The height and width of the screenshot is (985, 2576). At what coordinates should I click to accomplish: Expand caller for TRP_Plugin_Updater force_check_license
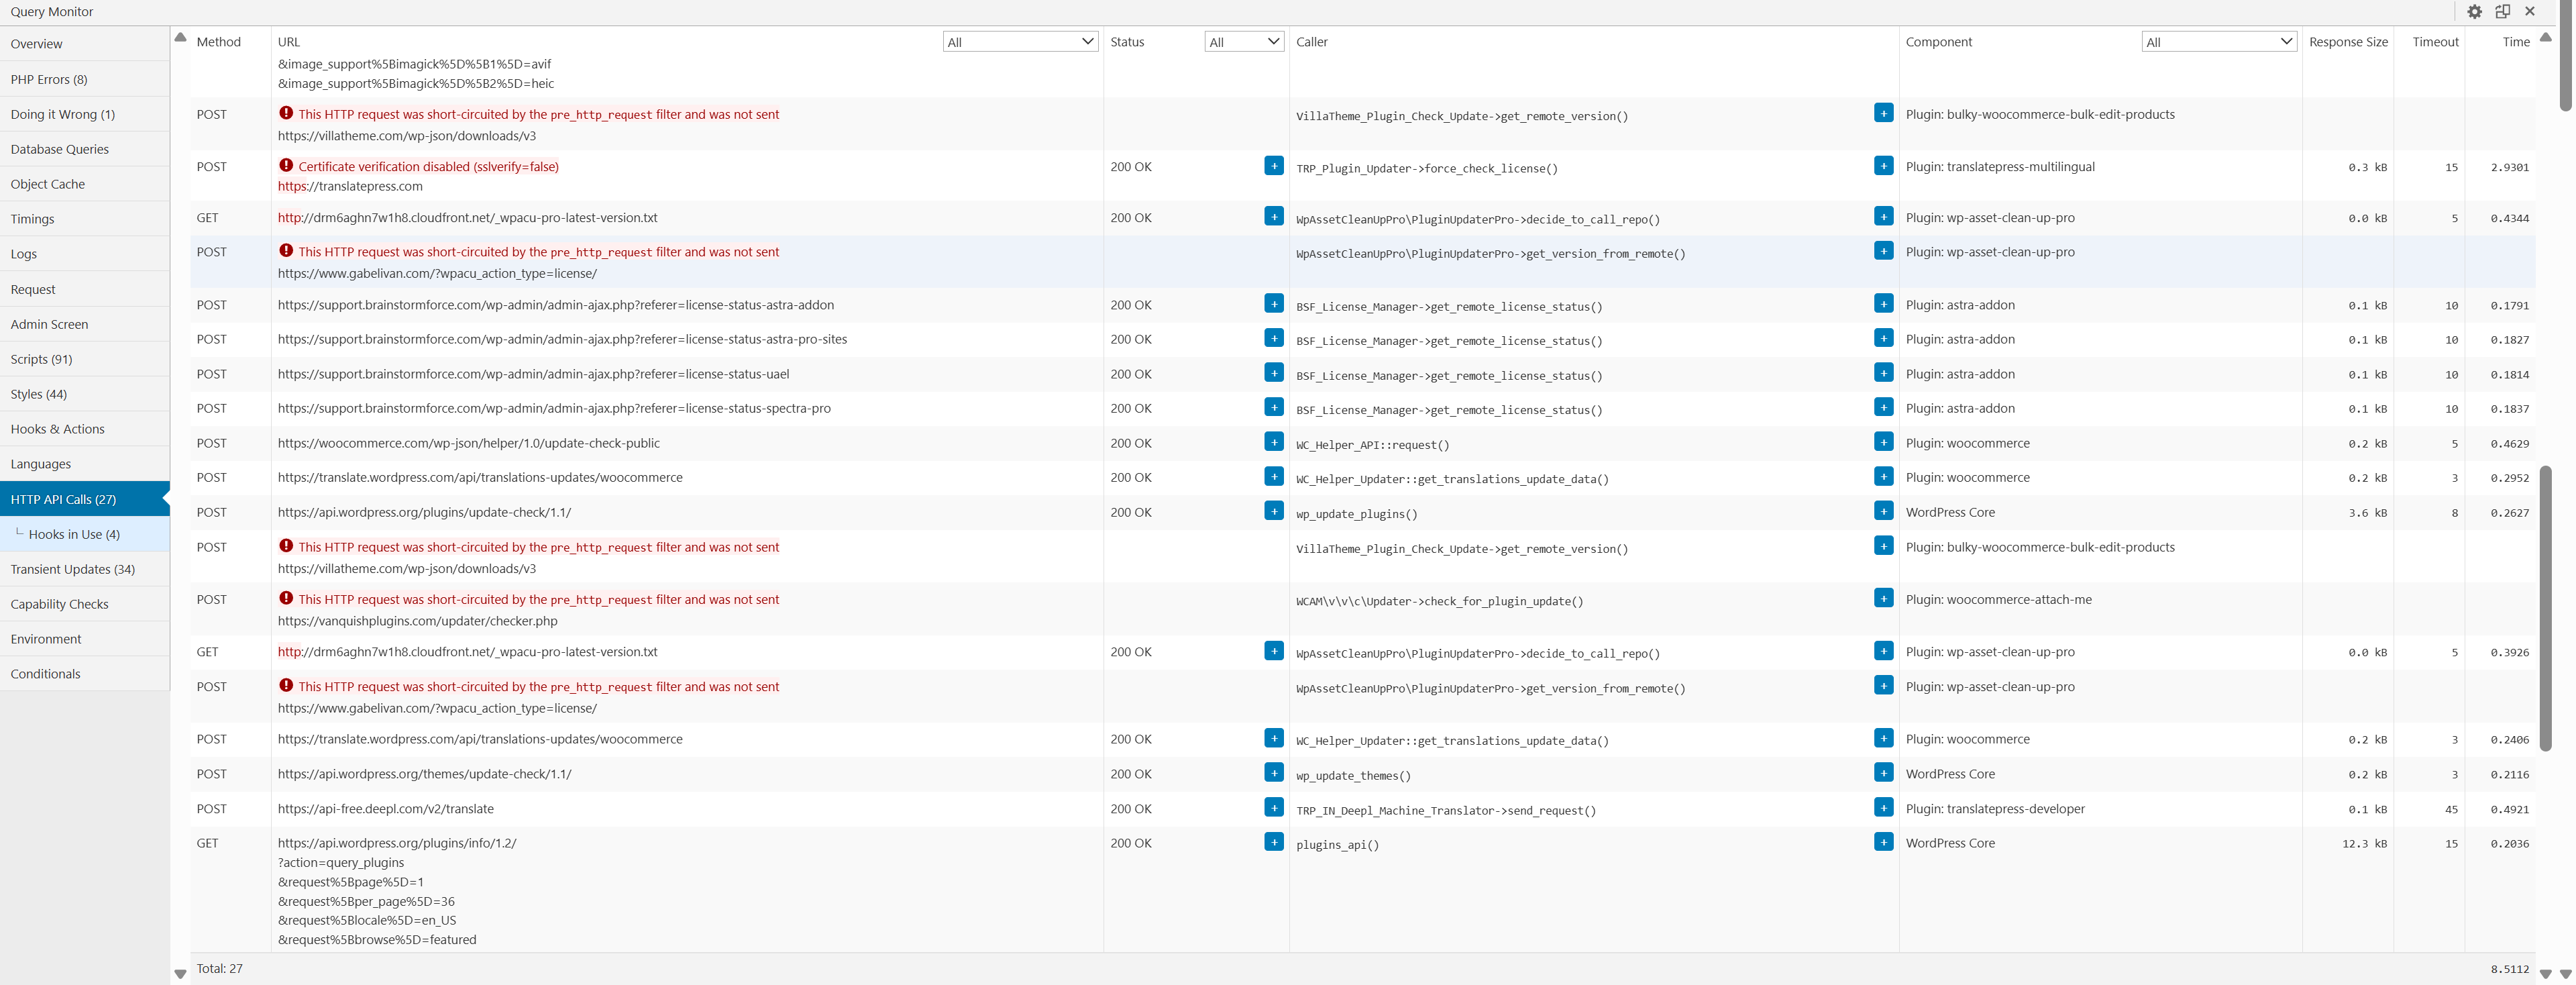tap(1883, 166)
